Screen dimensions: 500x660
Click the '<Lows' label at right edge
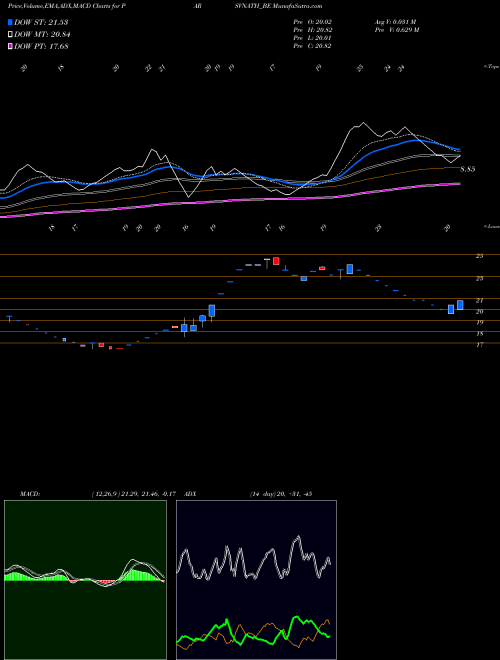(x=491, y=226)
